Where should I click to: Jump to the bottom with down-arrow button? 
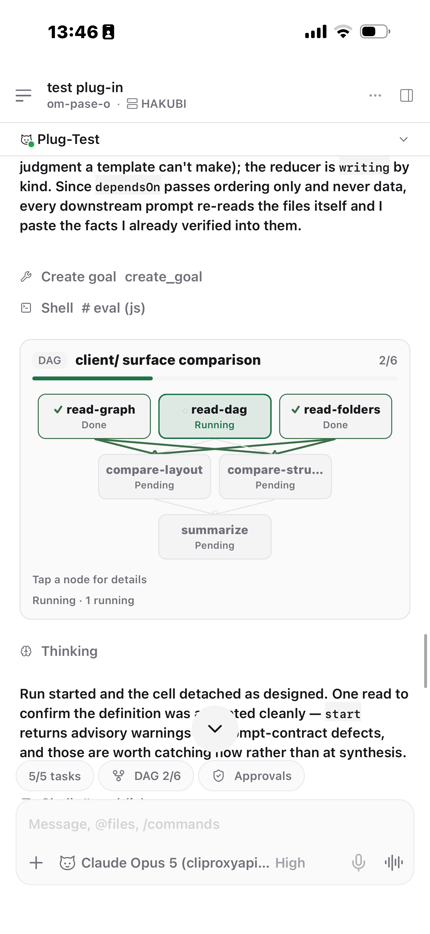tap(215, 728)
